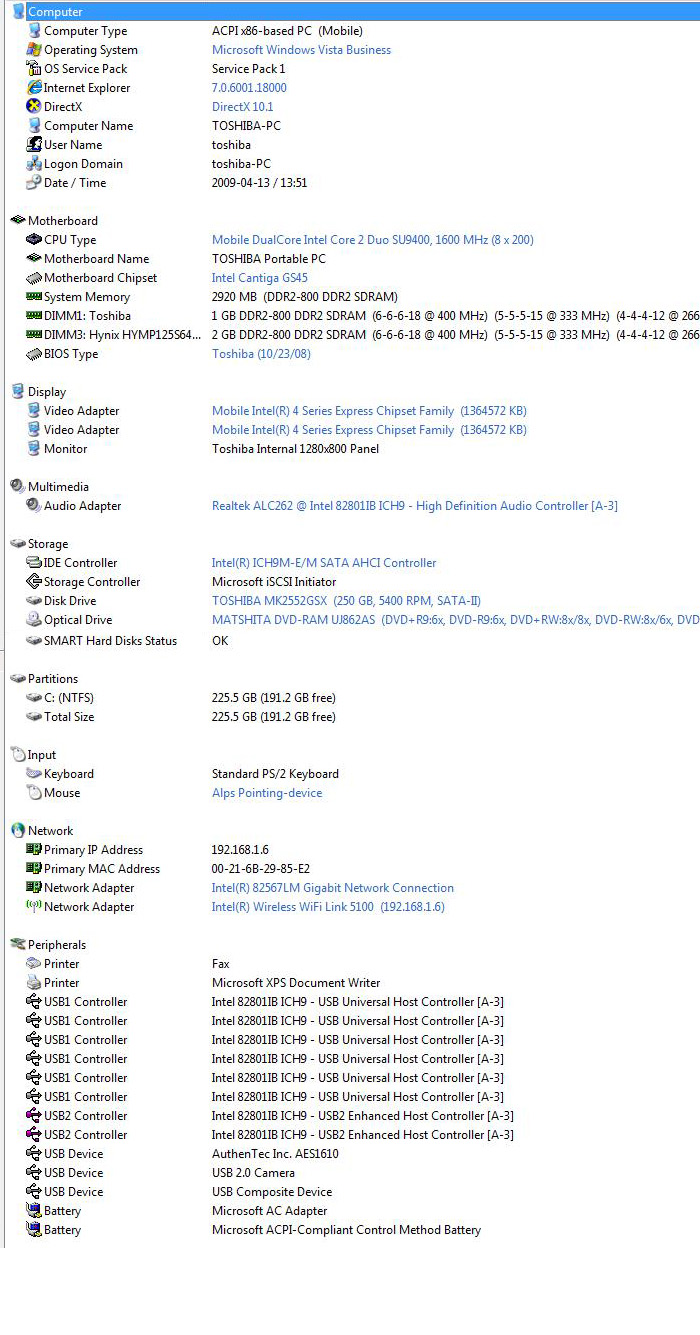The image size is (700, 1335).
Task: Select the OS Service Pack row label
Action: tap(86, 69)
